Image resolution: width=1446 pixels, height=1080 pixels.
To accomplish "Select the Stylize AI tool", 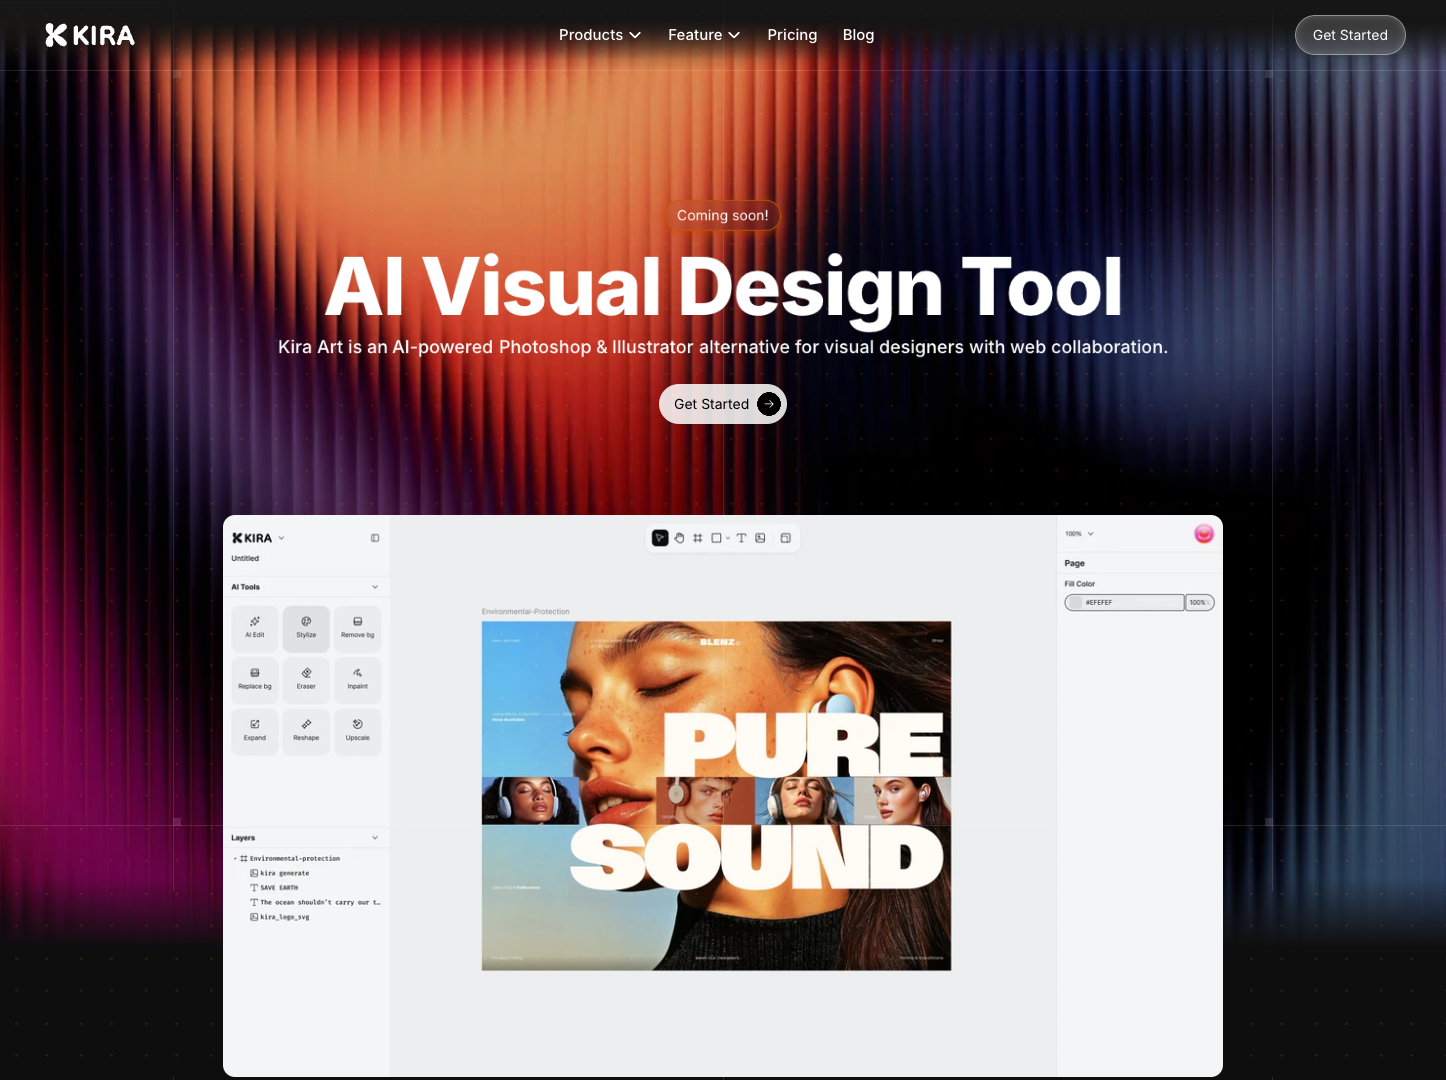I will 306,627.
